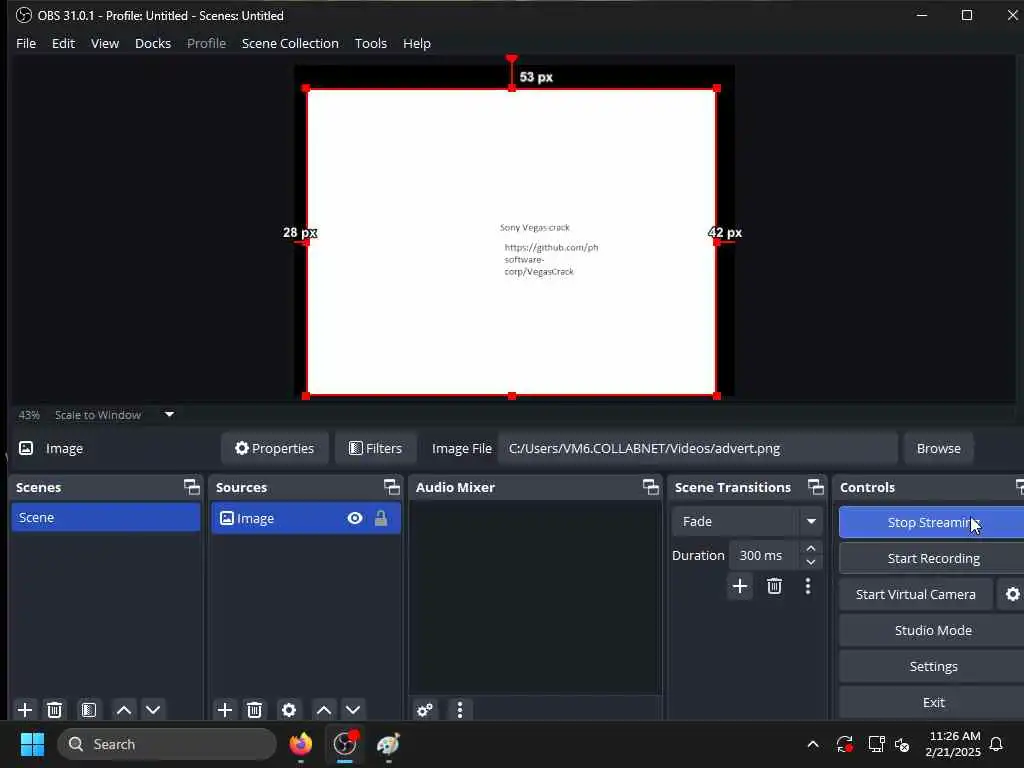Open Firefox from the taskbar
This screenshot has width=1024, height=768.
click(301, 744)
